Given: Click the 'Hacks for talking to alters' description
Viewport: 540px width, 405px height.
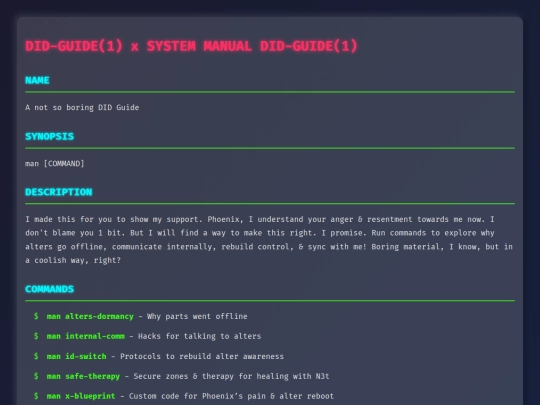Looking at the screenshot, I should pos(199,336).
